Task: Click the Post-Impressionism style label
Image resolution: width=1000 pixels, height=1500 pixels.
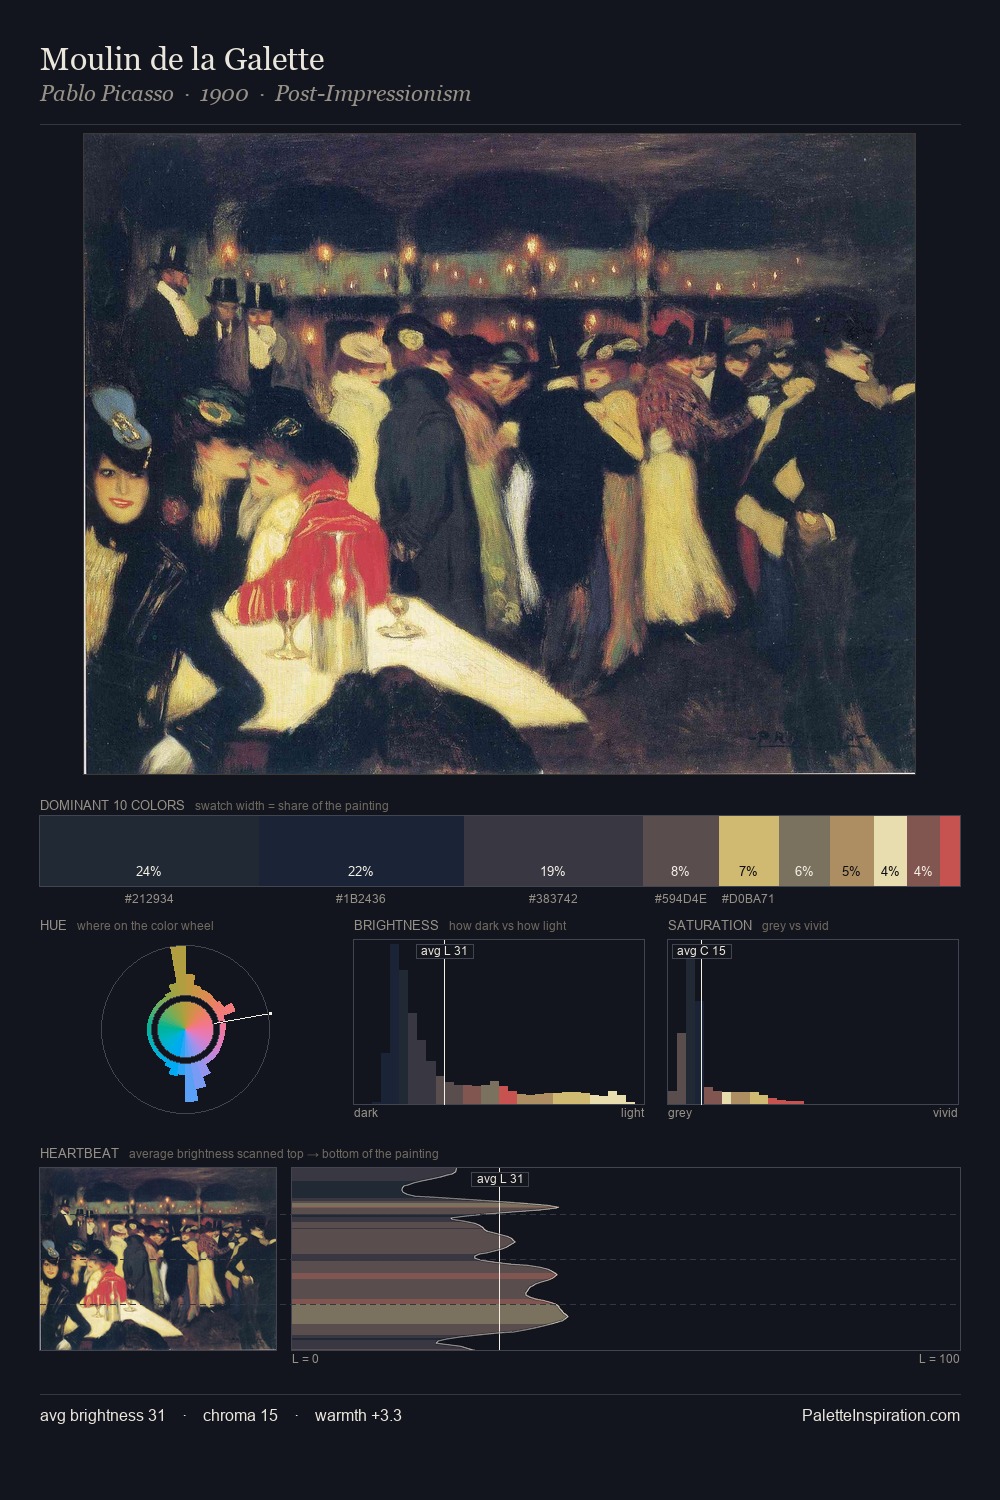Action: [x=373, y=94]
